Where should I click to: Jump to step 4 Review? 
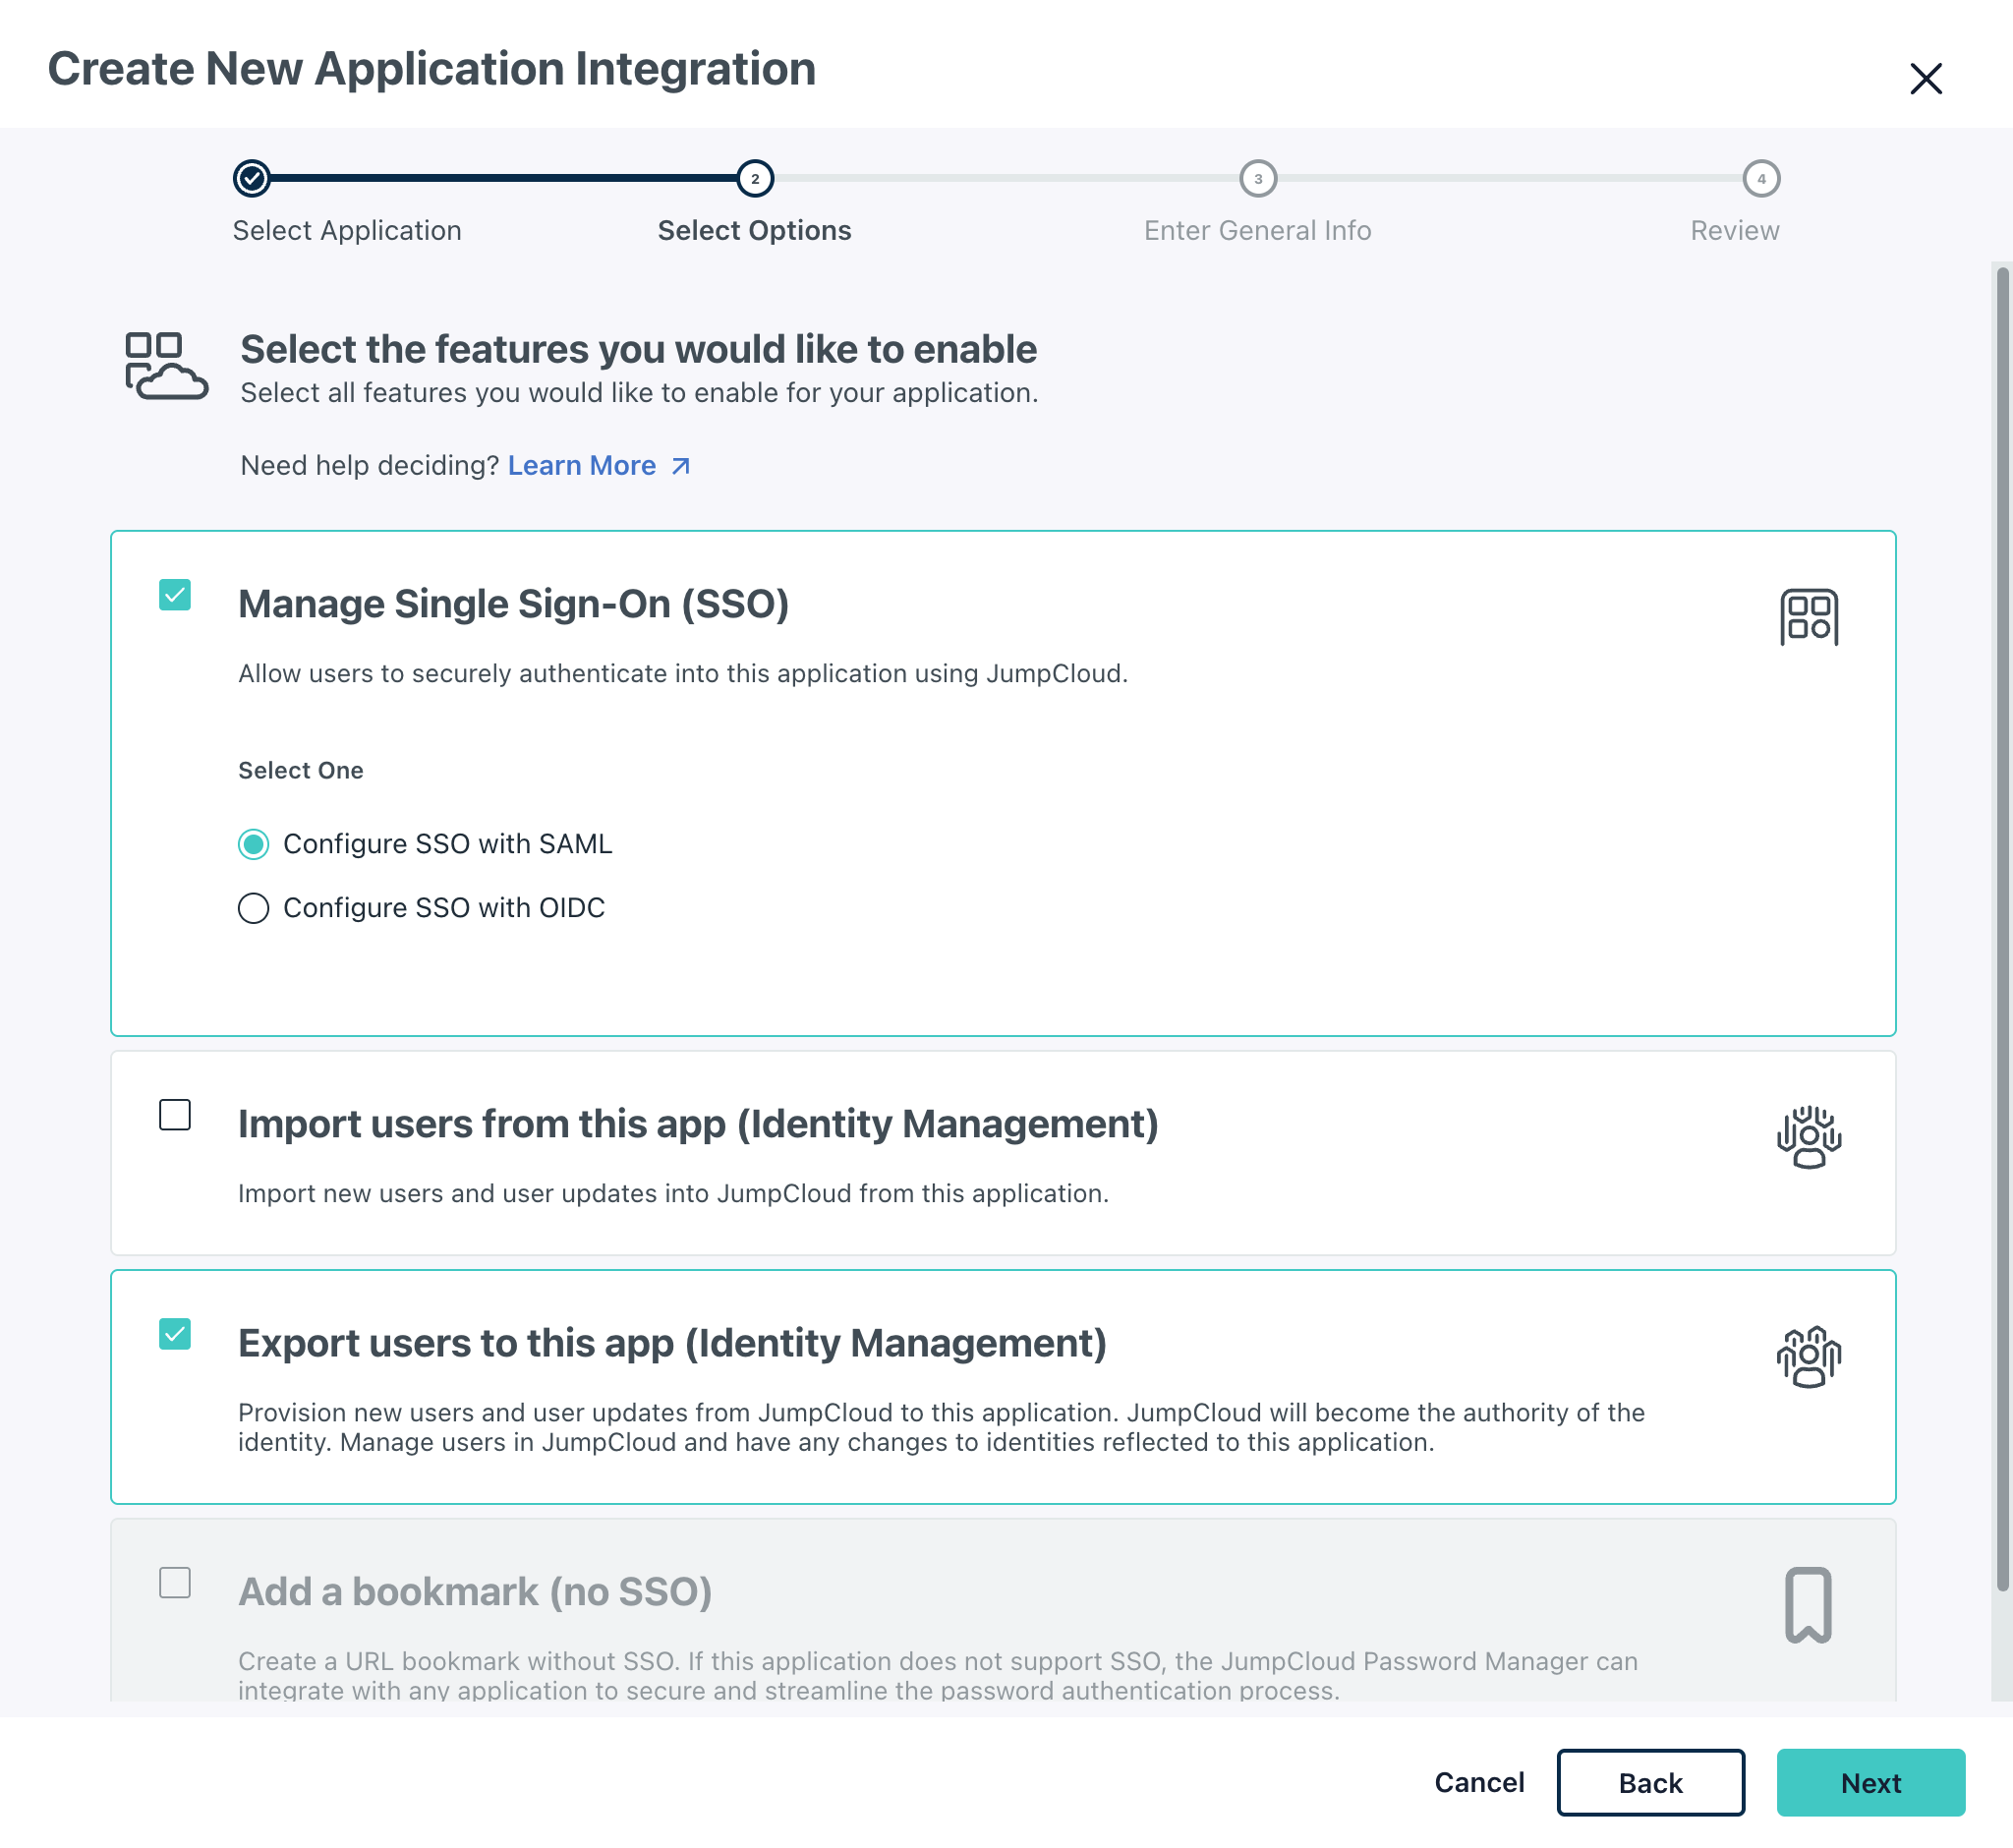click(1760, 179)
